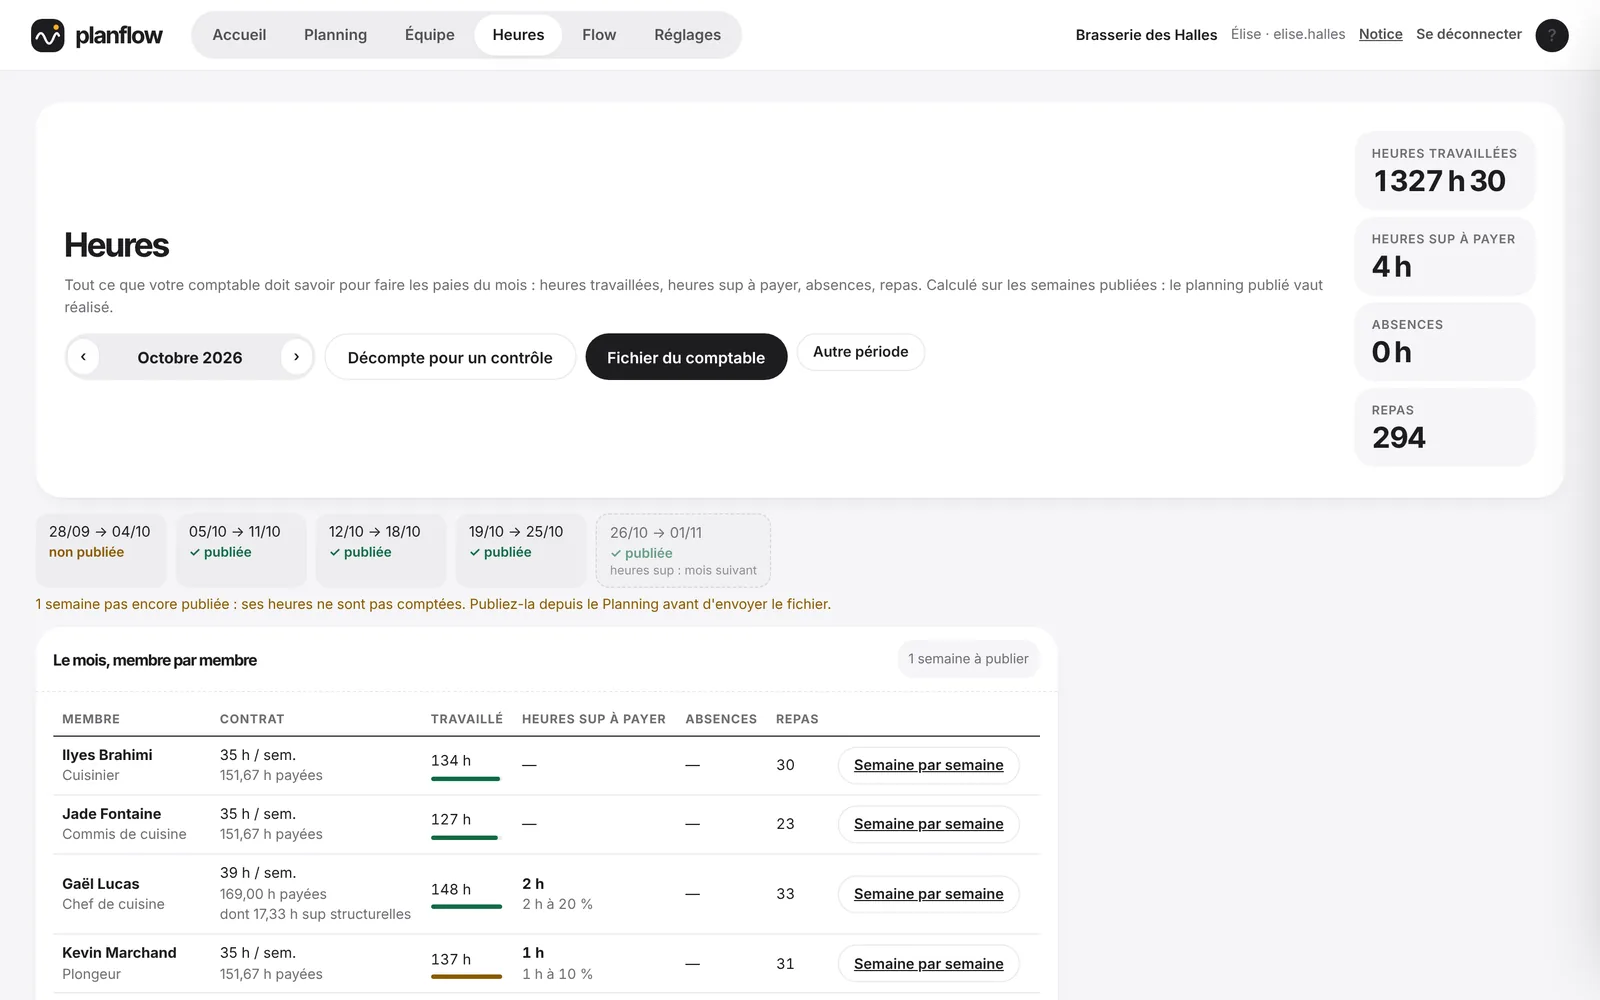This screenshot has height=1000, width=1600.
Task: Choose Autre période
Action: 860,352
